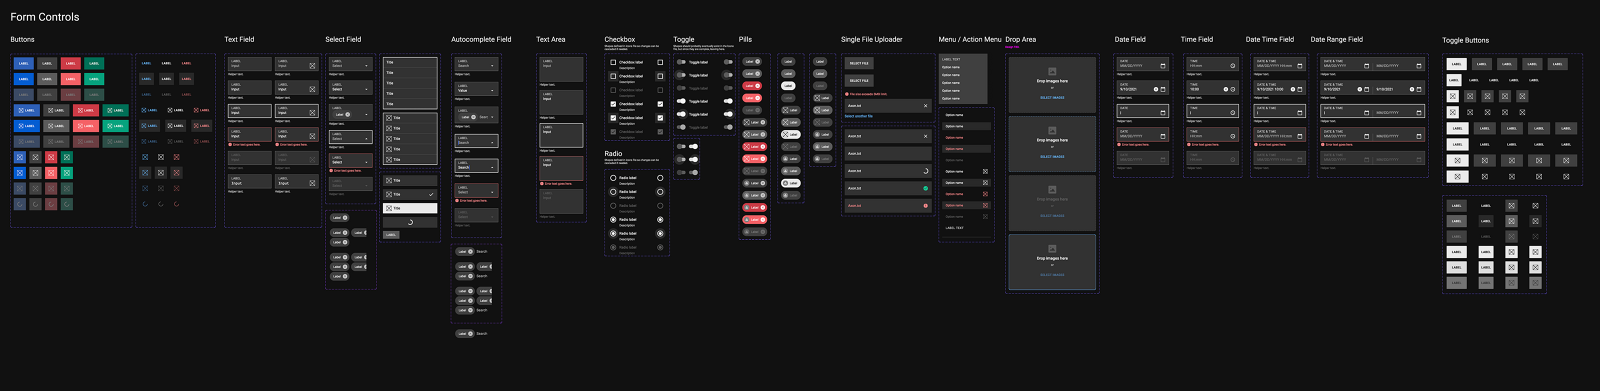Click trailing icon in focused Text Field
This screenshot has width=1600, height=391.
click(312, 112)
